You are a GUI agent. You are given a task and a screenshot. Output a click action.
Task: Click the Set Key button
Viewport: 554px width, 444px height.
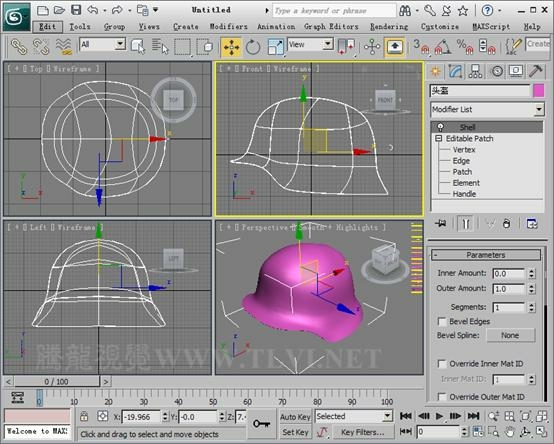point(295,432)
